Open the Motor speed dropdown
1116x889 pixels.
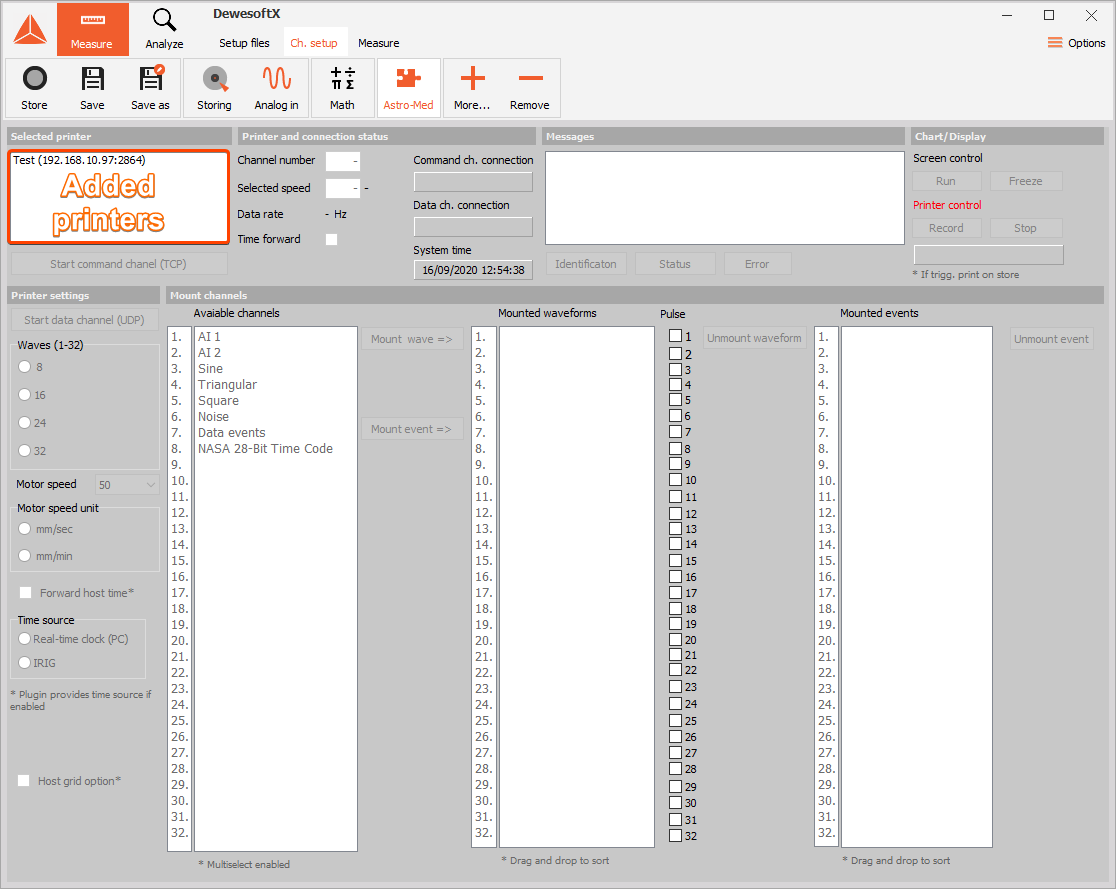[x=127, y=485]
